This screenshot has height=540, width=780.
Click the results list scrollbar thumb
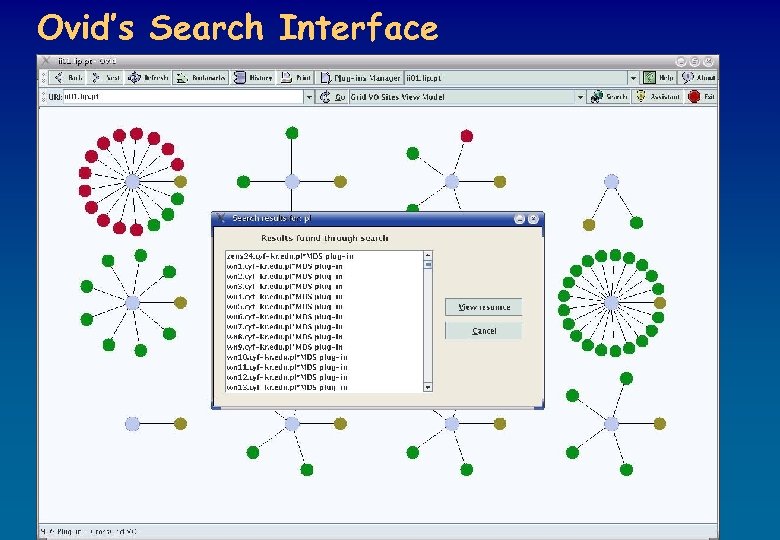coord(428,265)
